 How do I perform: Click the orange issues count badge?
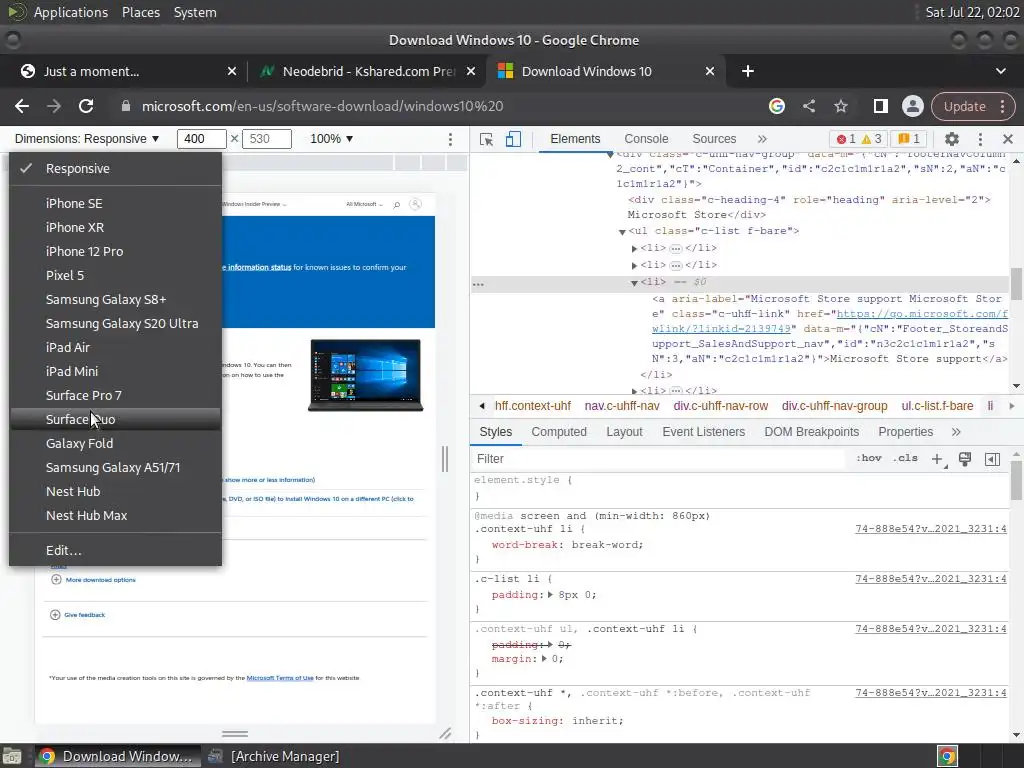tap(908, 139)
